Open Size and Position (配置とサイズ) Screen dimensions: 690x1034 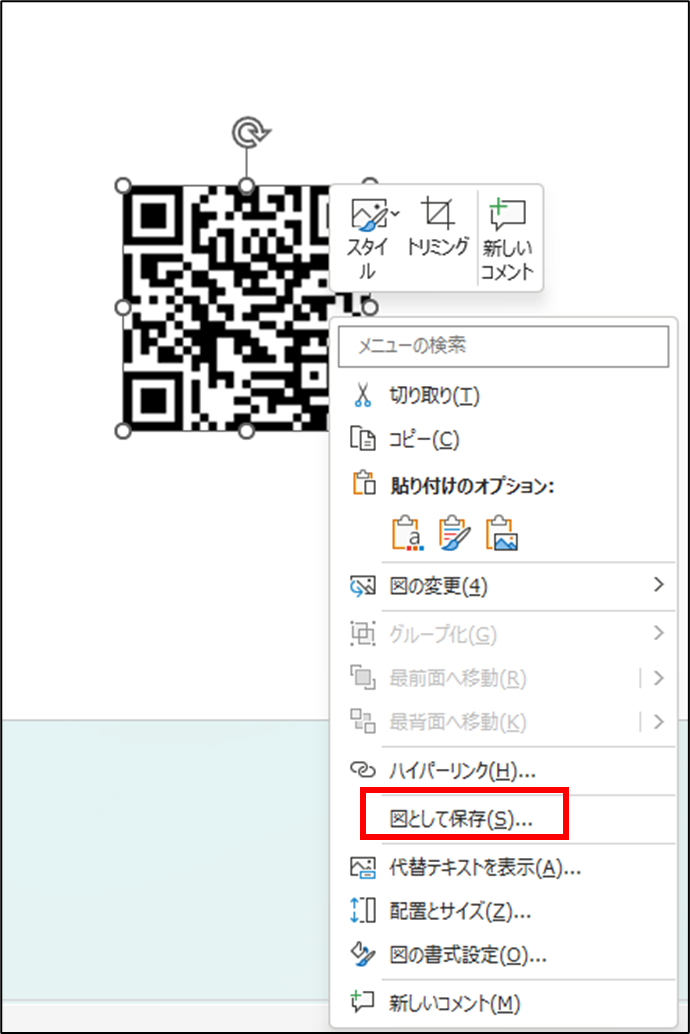459,911
